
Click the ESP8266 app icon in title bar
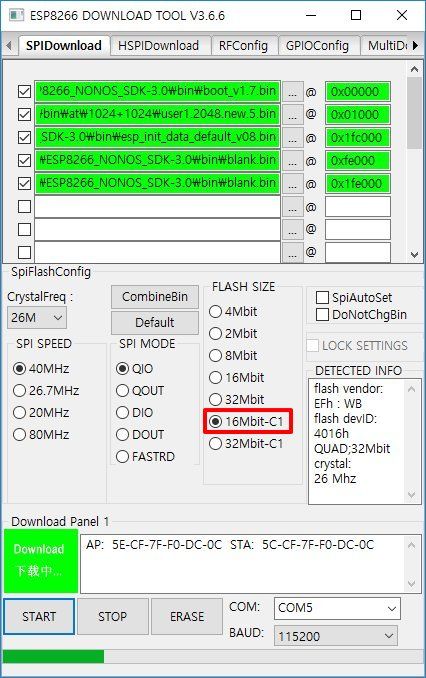click(16, 15)
